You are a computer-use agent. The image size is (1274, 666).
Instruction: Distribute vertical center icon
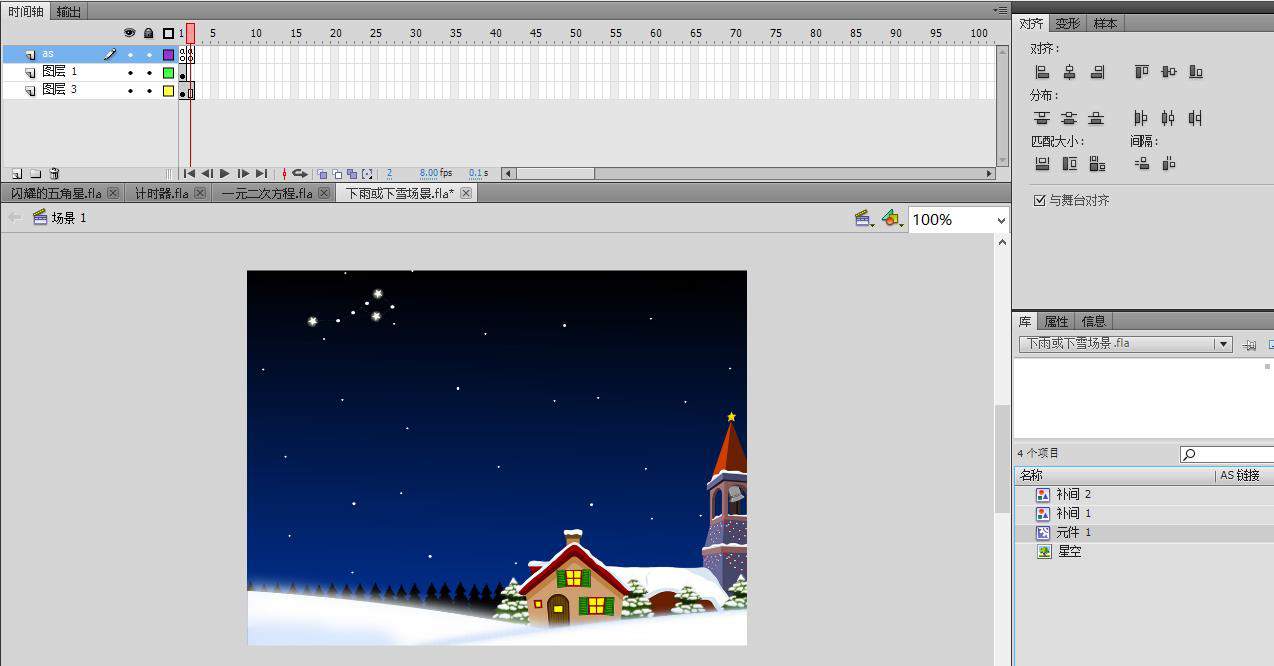coord(1069,118)
